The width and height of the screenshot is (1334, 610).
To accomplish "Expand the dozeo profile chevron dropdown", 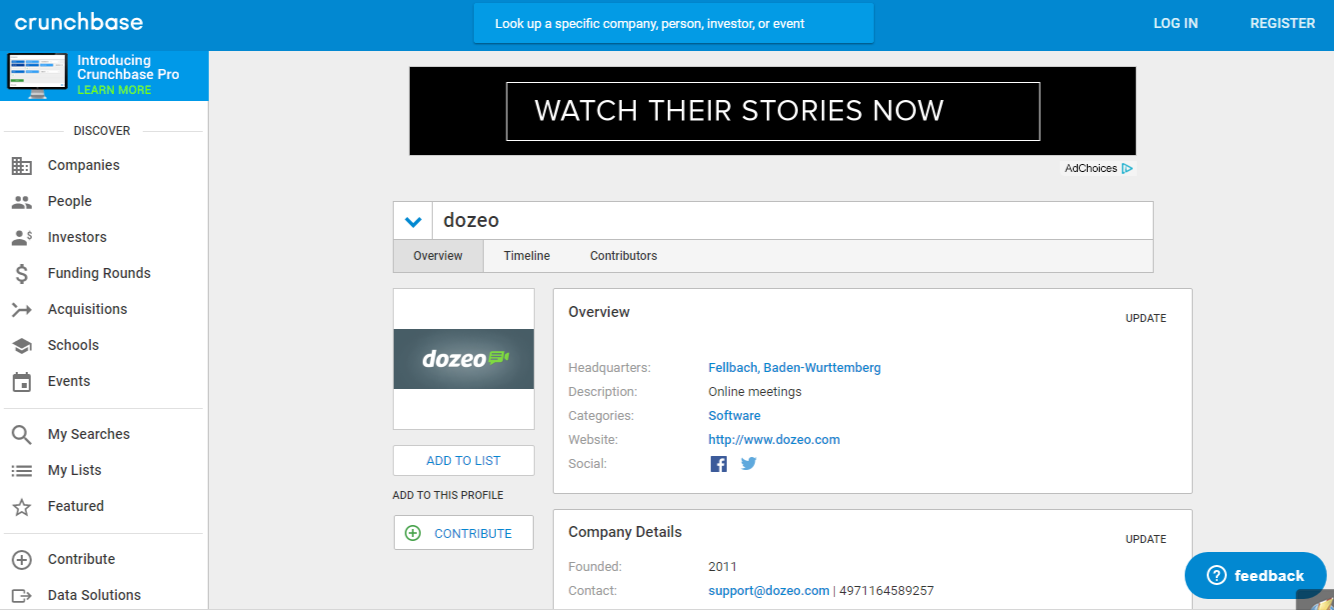I will [x=413, y=221].
